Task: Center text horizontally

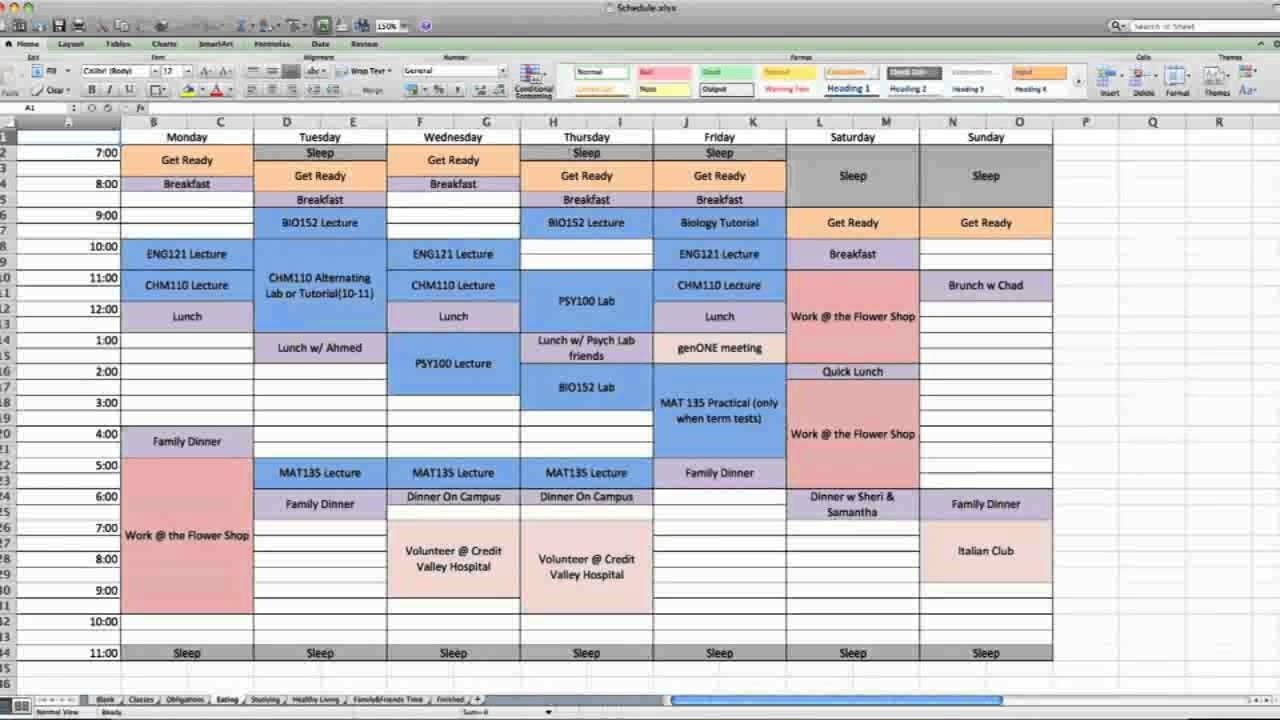Action: click(x=271, y=90)
